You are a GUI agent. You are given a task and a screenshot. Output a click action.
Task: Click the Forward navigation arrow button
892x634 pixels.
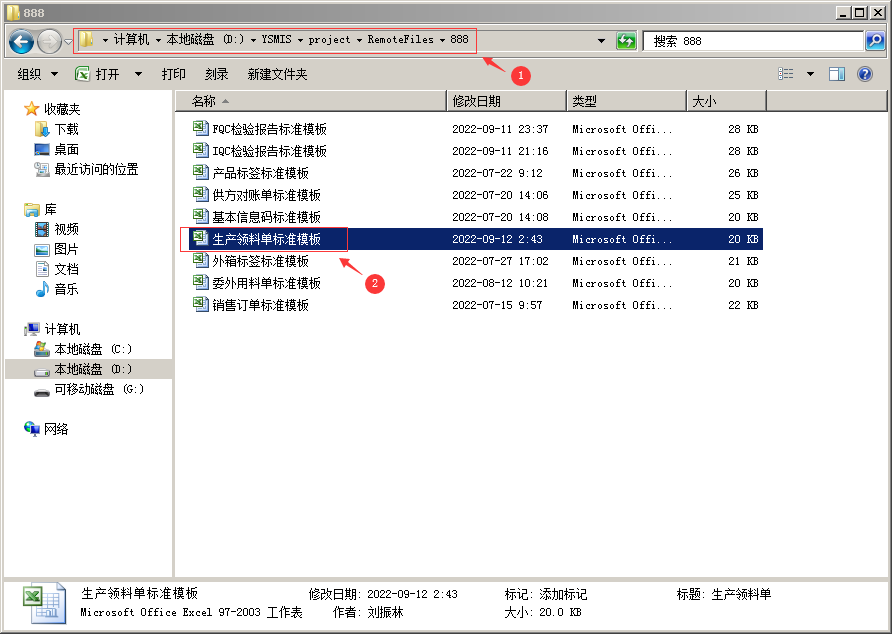[49, 42]
